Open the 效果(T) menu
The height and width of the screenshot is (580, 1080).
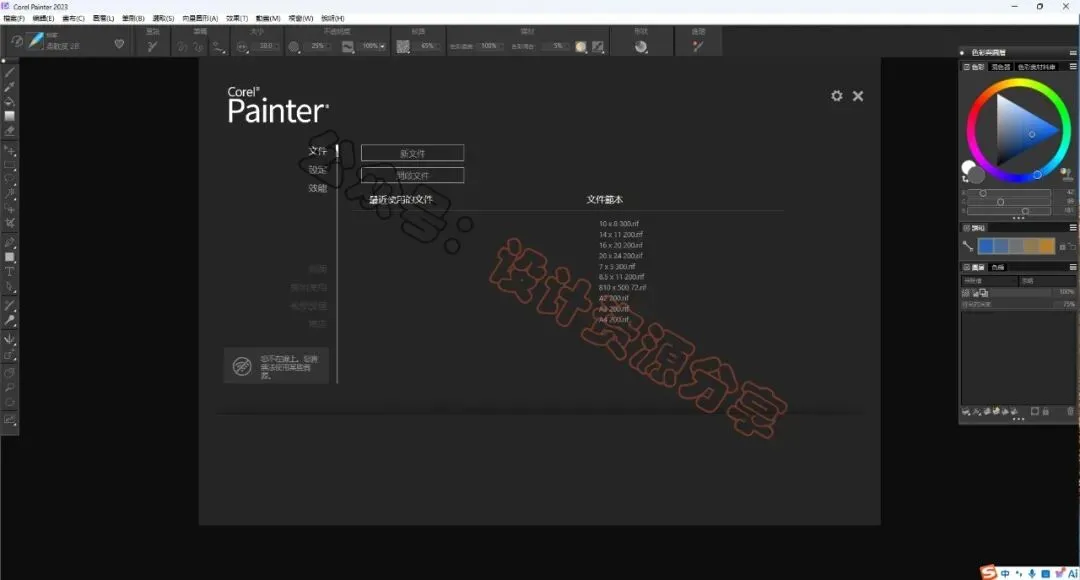(x=237, y=18)
